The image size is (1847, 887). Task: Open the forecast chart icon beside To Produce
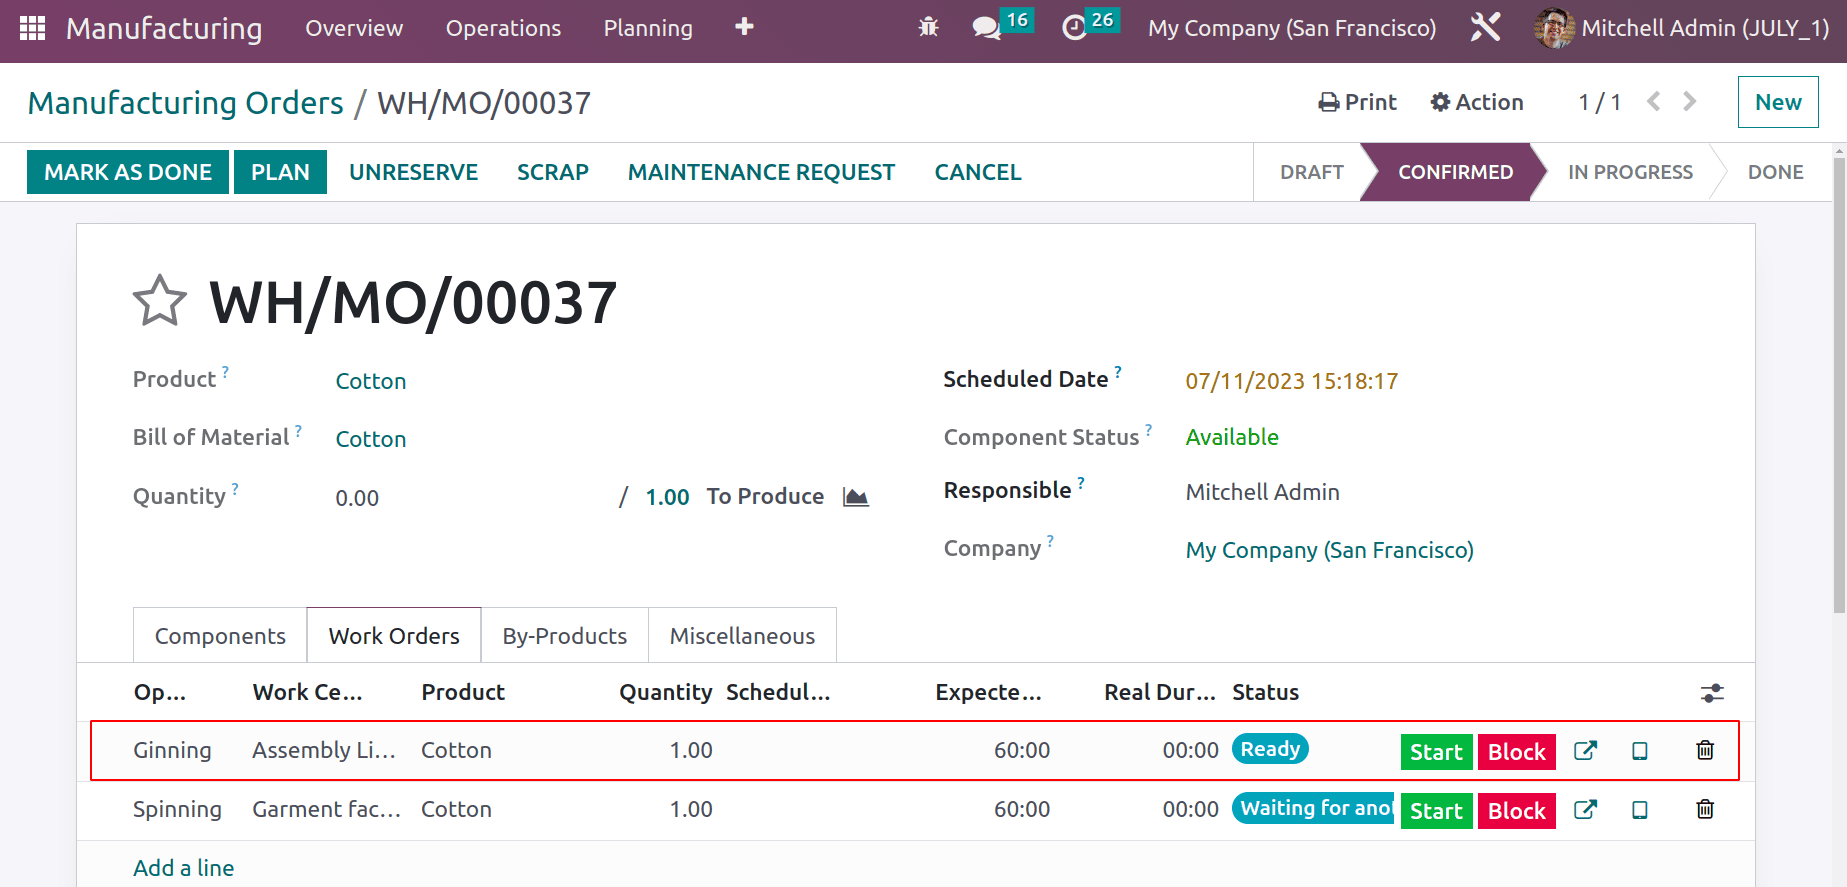(855, 497)
